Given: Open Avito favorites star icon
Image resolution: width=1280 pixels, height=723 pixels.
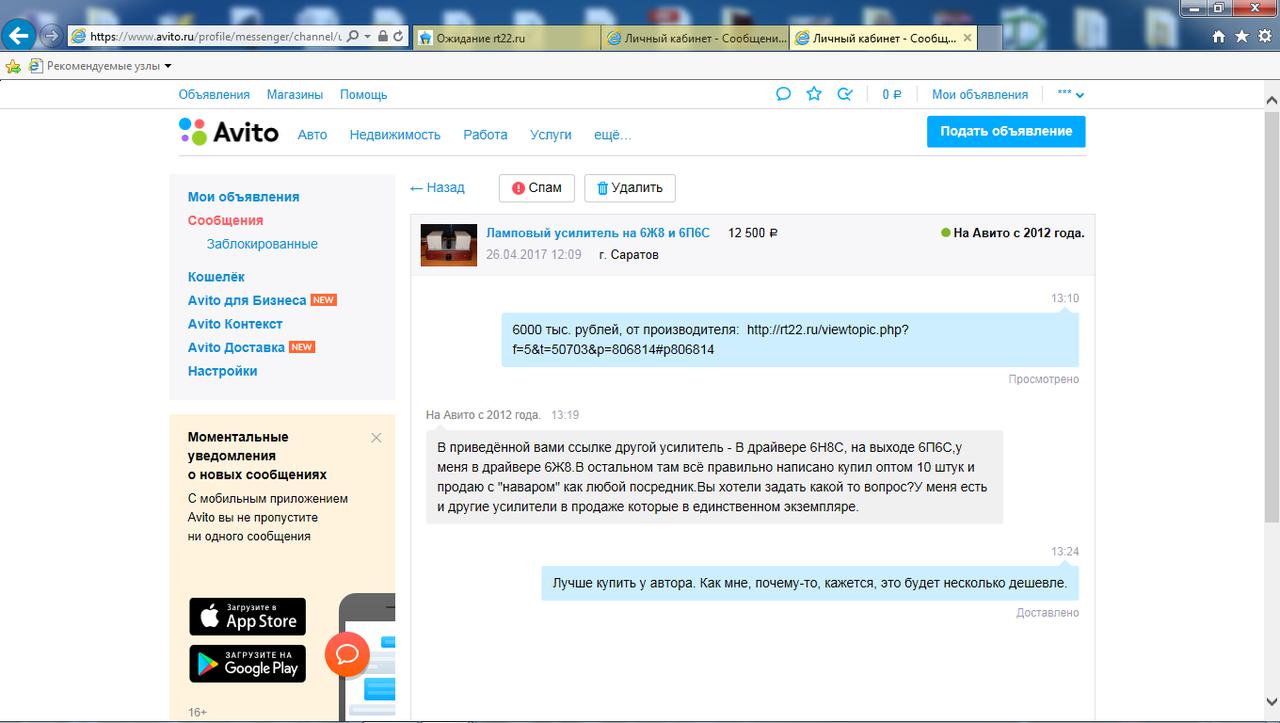Looking at the screenshot, I should 814,94.
